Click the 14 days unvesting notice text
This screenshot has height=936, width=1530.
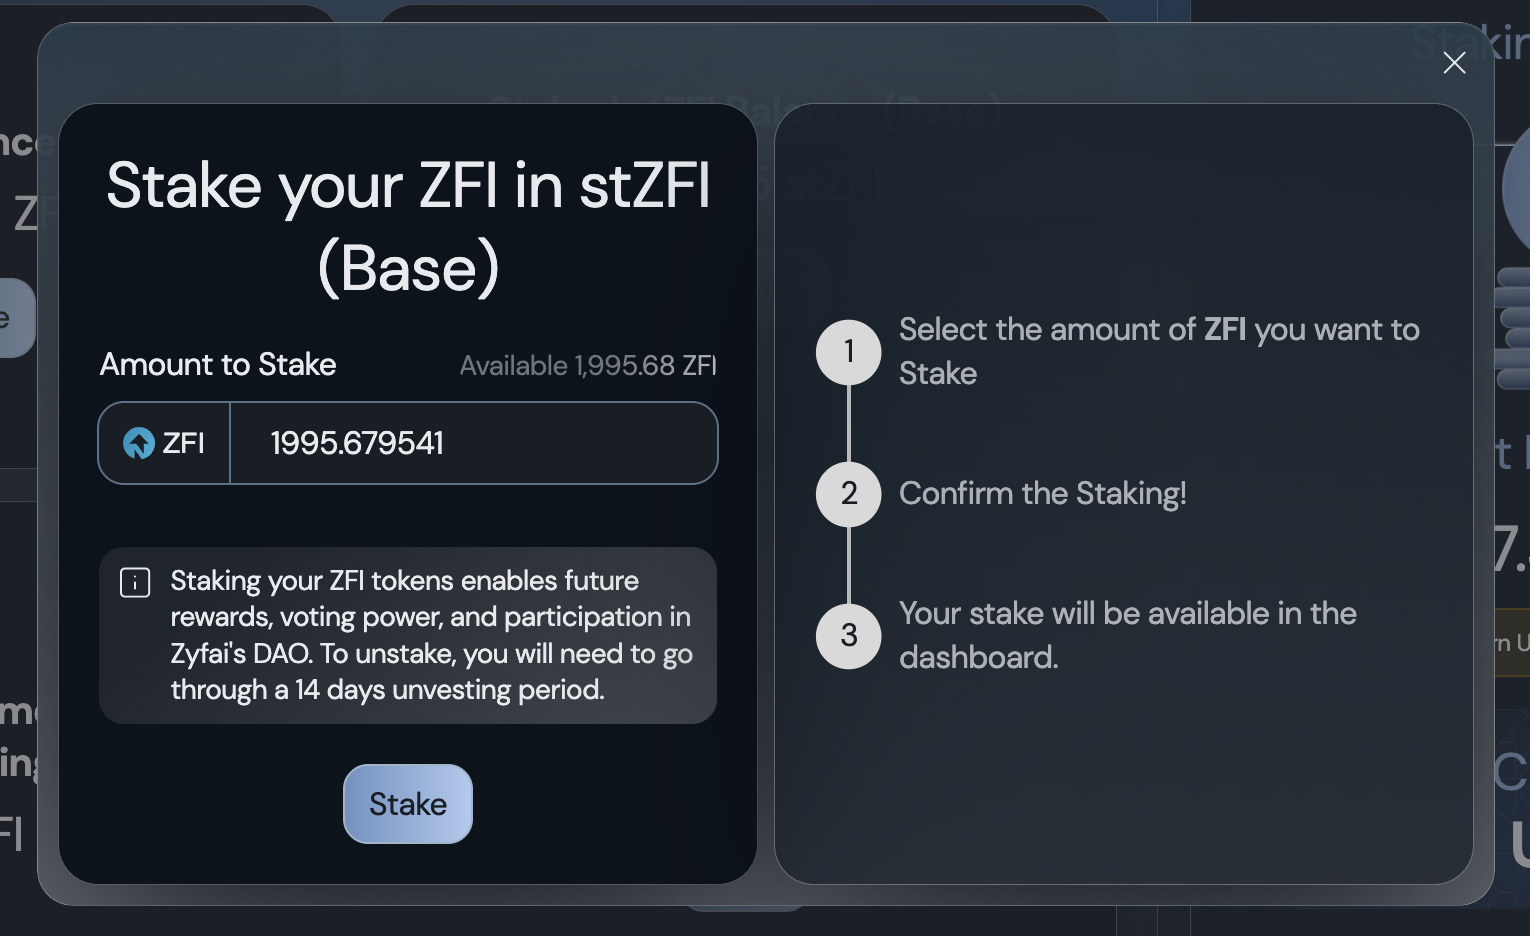pyautogui.click(x=431, y=635)
